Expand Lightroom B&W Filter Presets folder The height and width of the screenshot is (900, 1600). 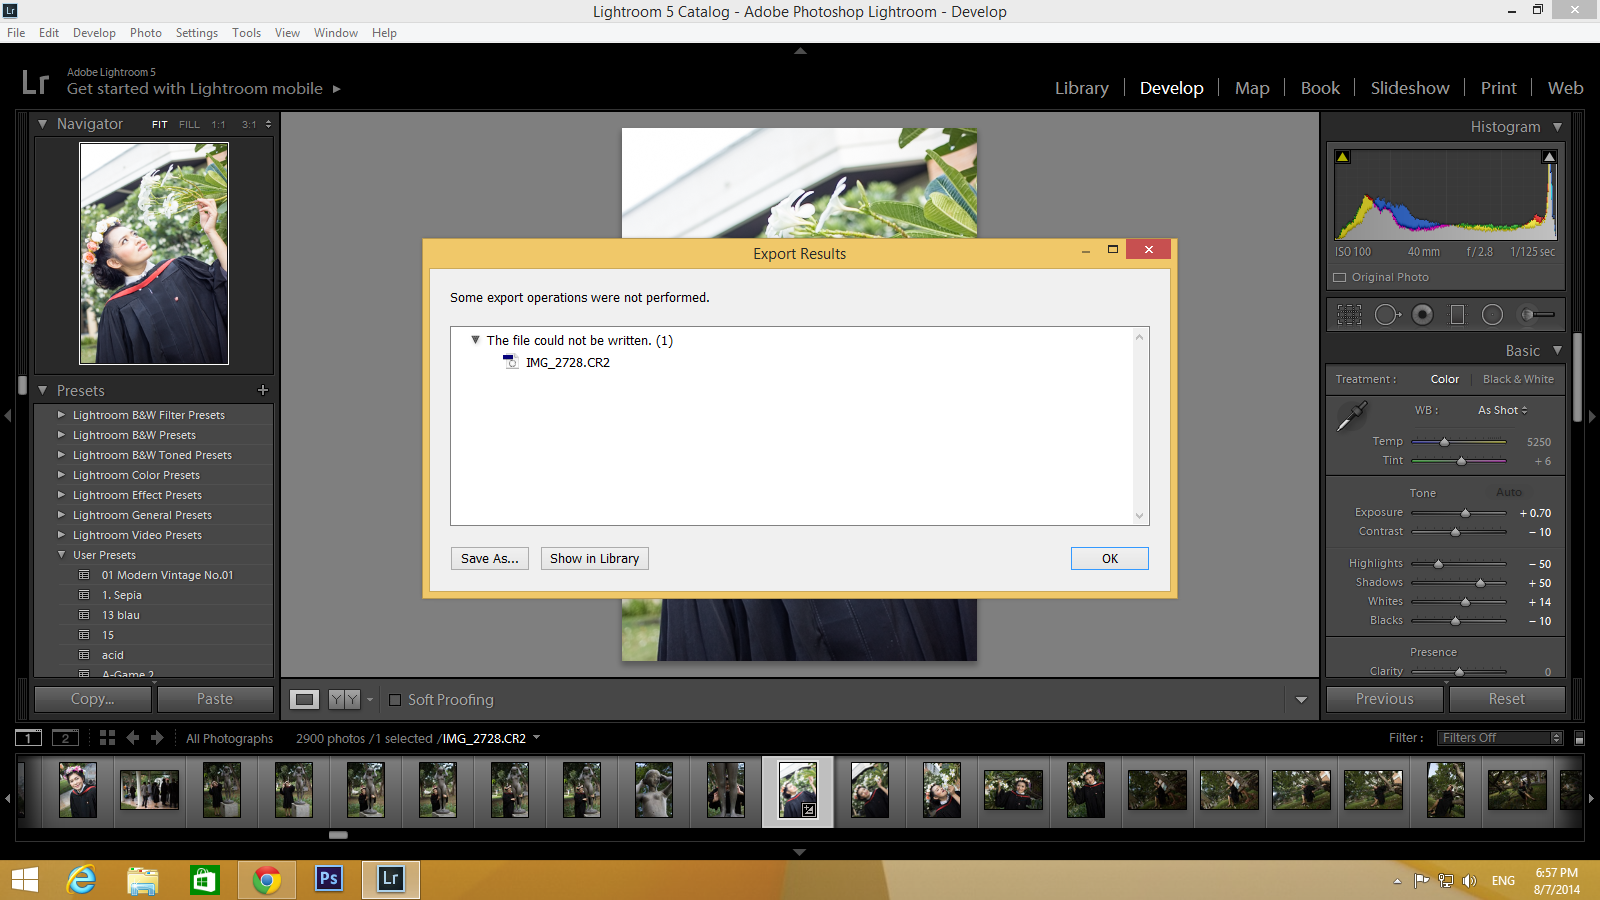click(x=61, y=414)
